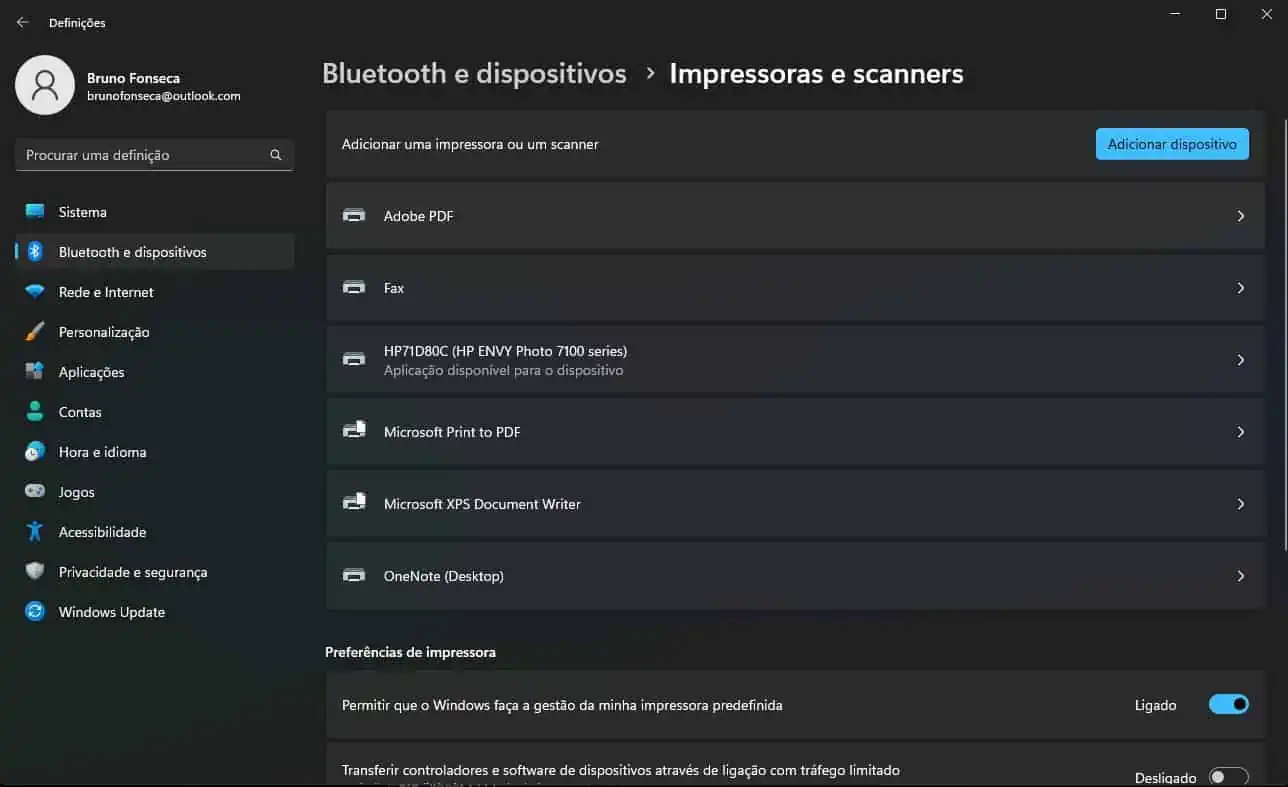The width and height of the screenshot is (1288, 787).
Task: Open Hora e idioma settings
Action: pyautogui.click(x=155, y=452)
